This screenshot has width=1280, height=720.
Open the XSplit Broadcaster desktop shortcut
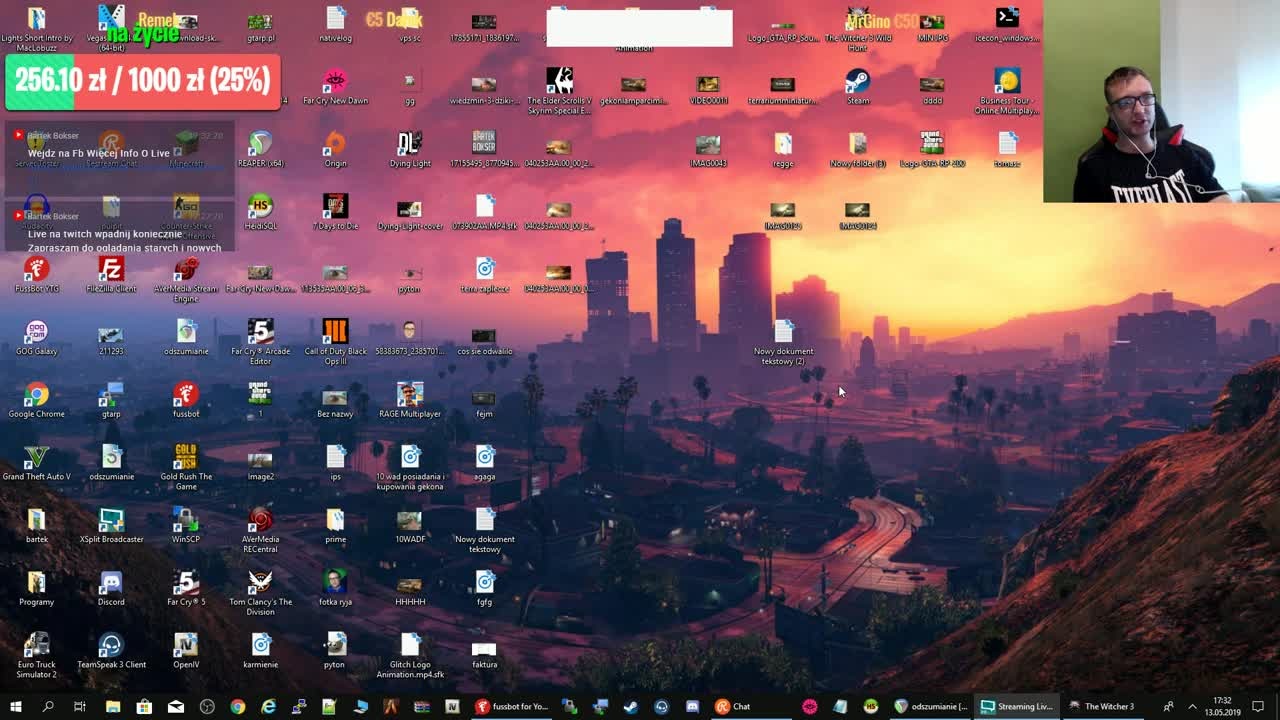[x=111, y=526]
